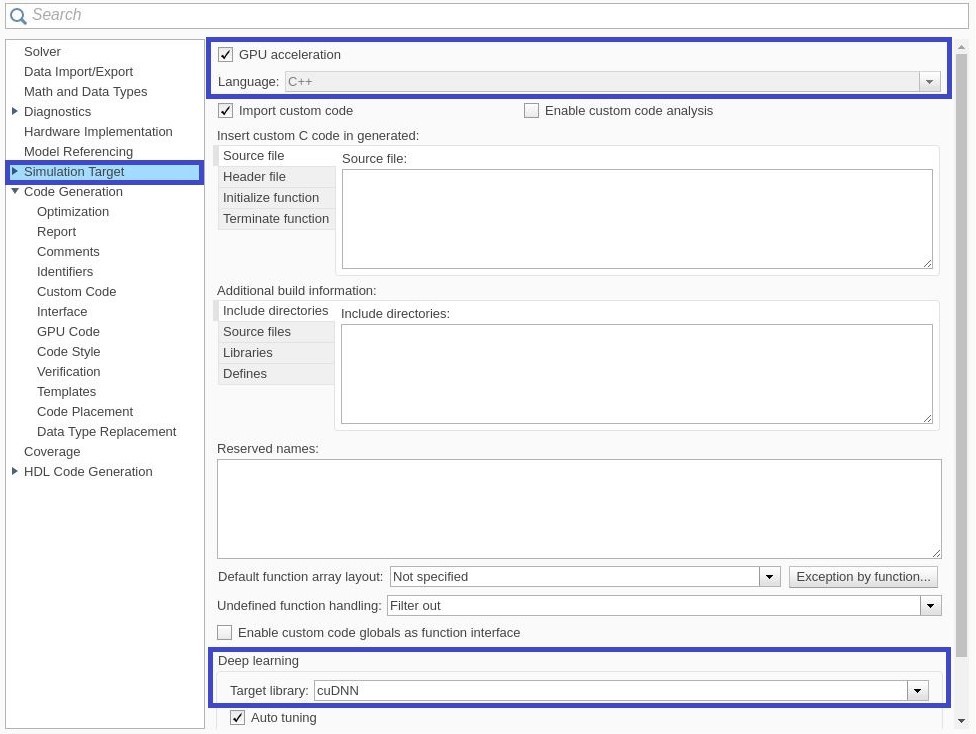976x734 pixels.
Task: Expand the HDL Code Generation node
Action: (x=14, y=471)
